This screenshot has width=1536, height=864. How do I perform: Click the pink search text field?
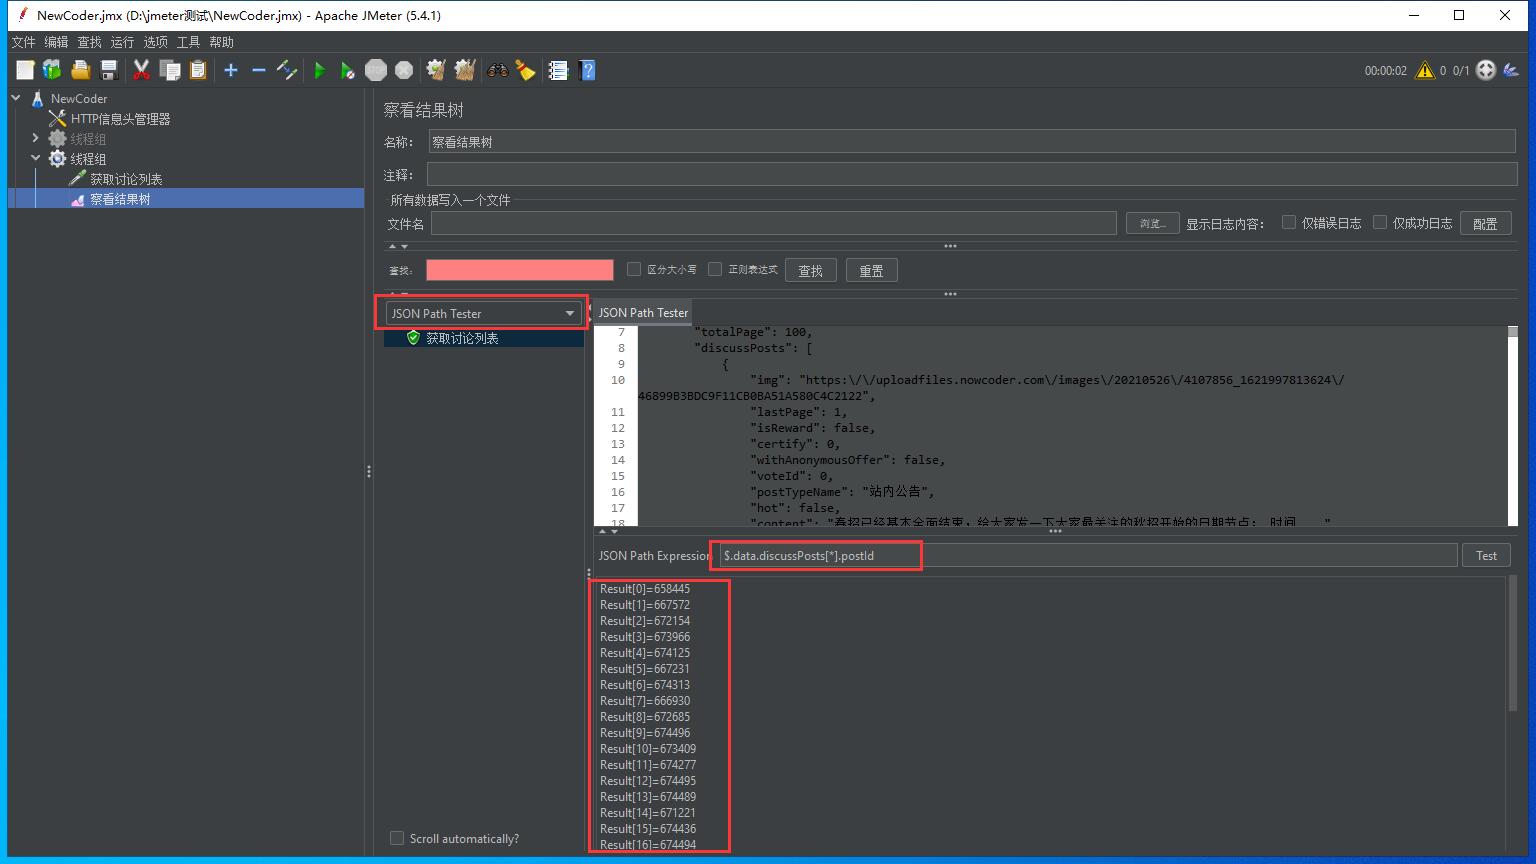pos(520,270)
